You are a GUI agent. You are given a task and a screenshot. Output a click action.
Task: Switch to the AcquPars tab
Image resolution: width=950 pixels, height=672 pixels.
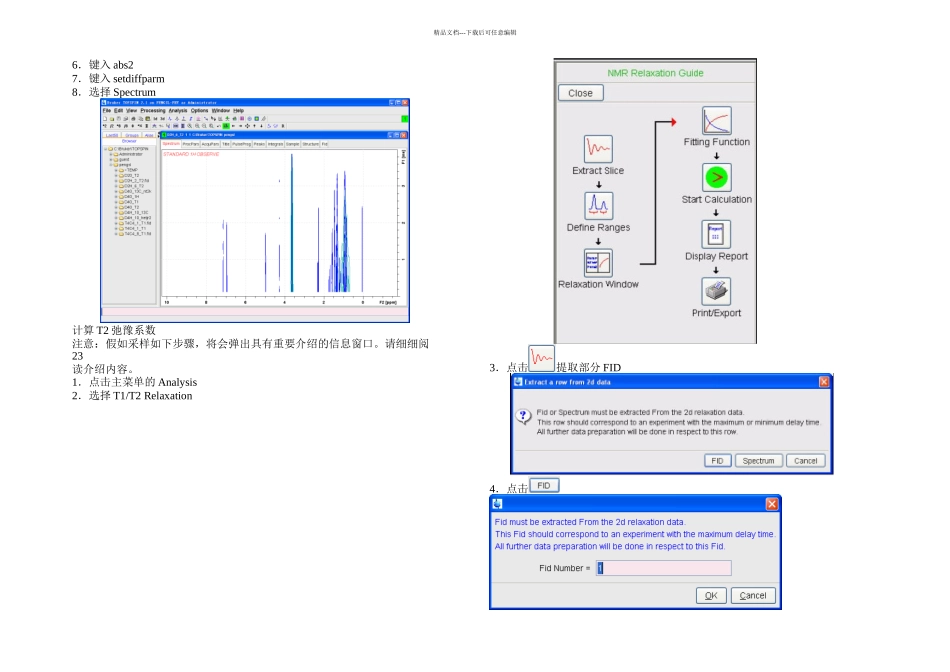[210, 144]
